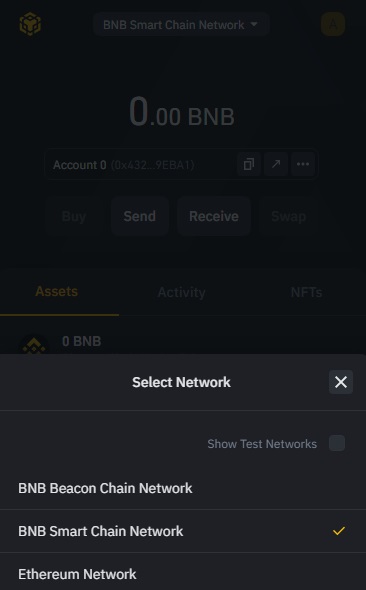Open the BNB Smart Chain Network dropdown
366x590 pixels.
coord(181,25)
